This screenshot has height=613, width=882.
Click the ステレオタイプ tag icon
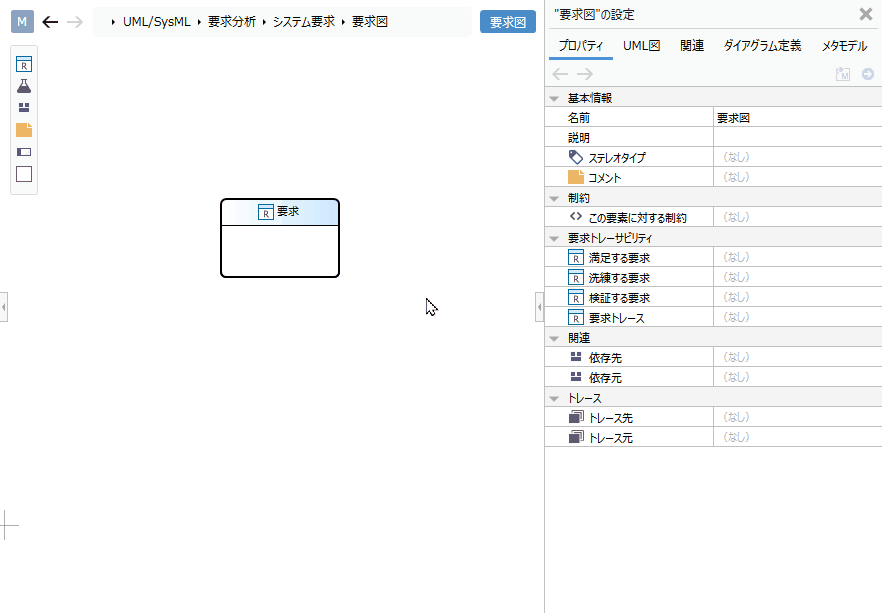click(x=575, y=157)
